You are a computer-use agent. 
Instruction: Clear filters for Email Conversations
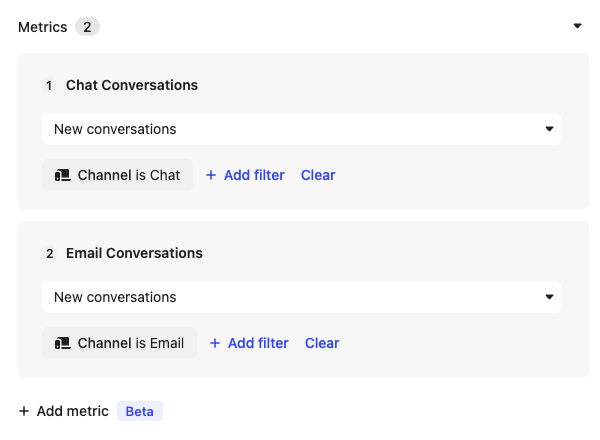click(x=322, y=343)
